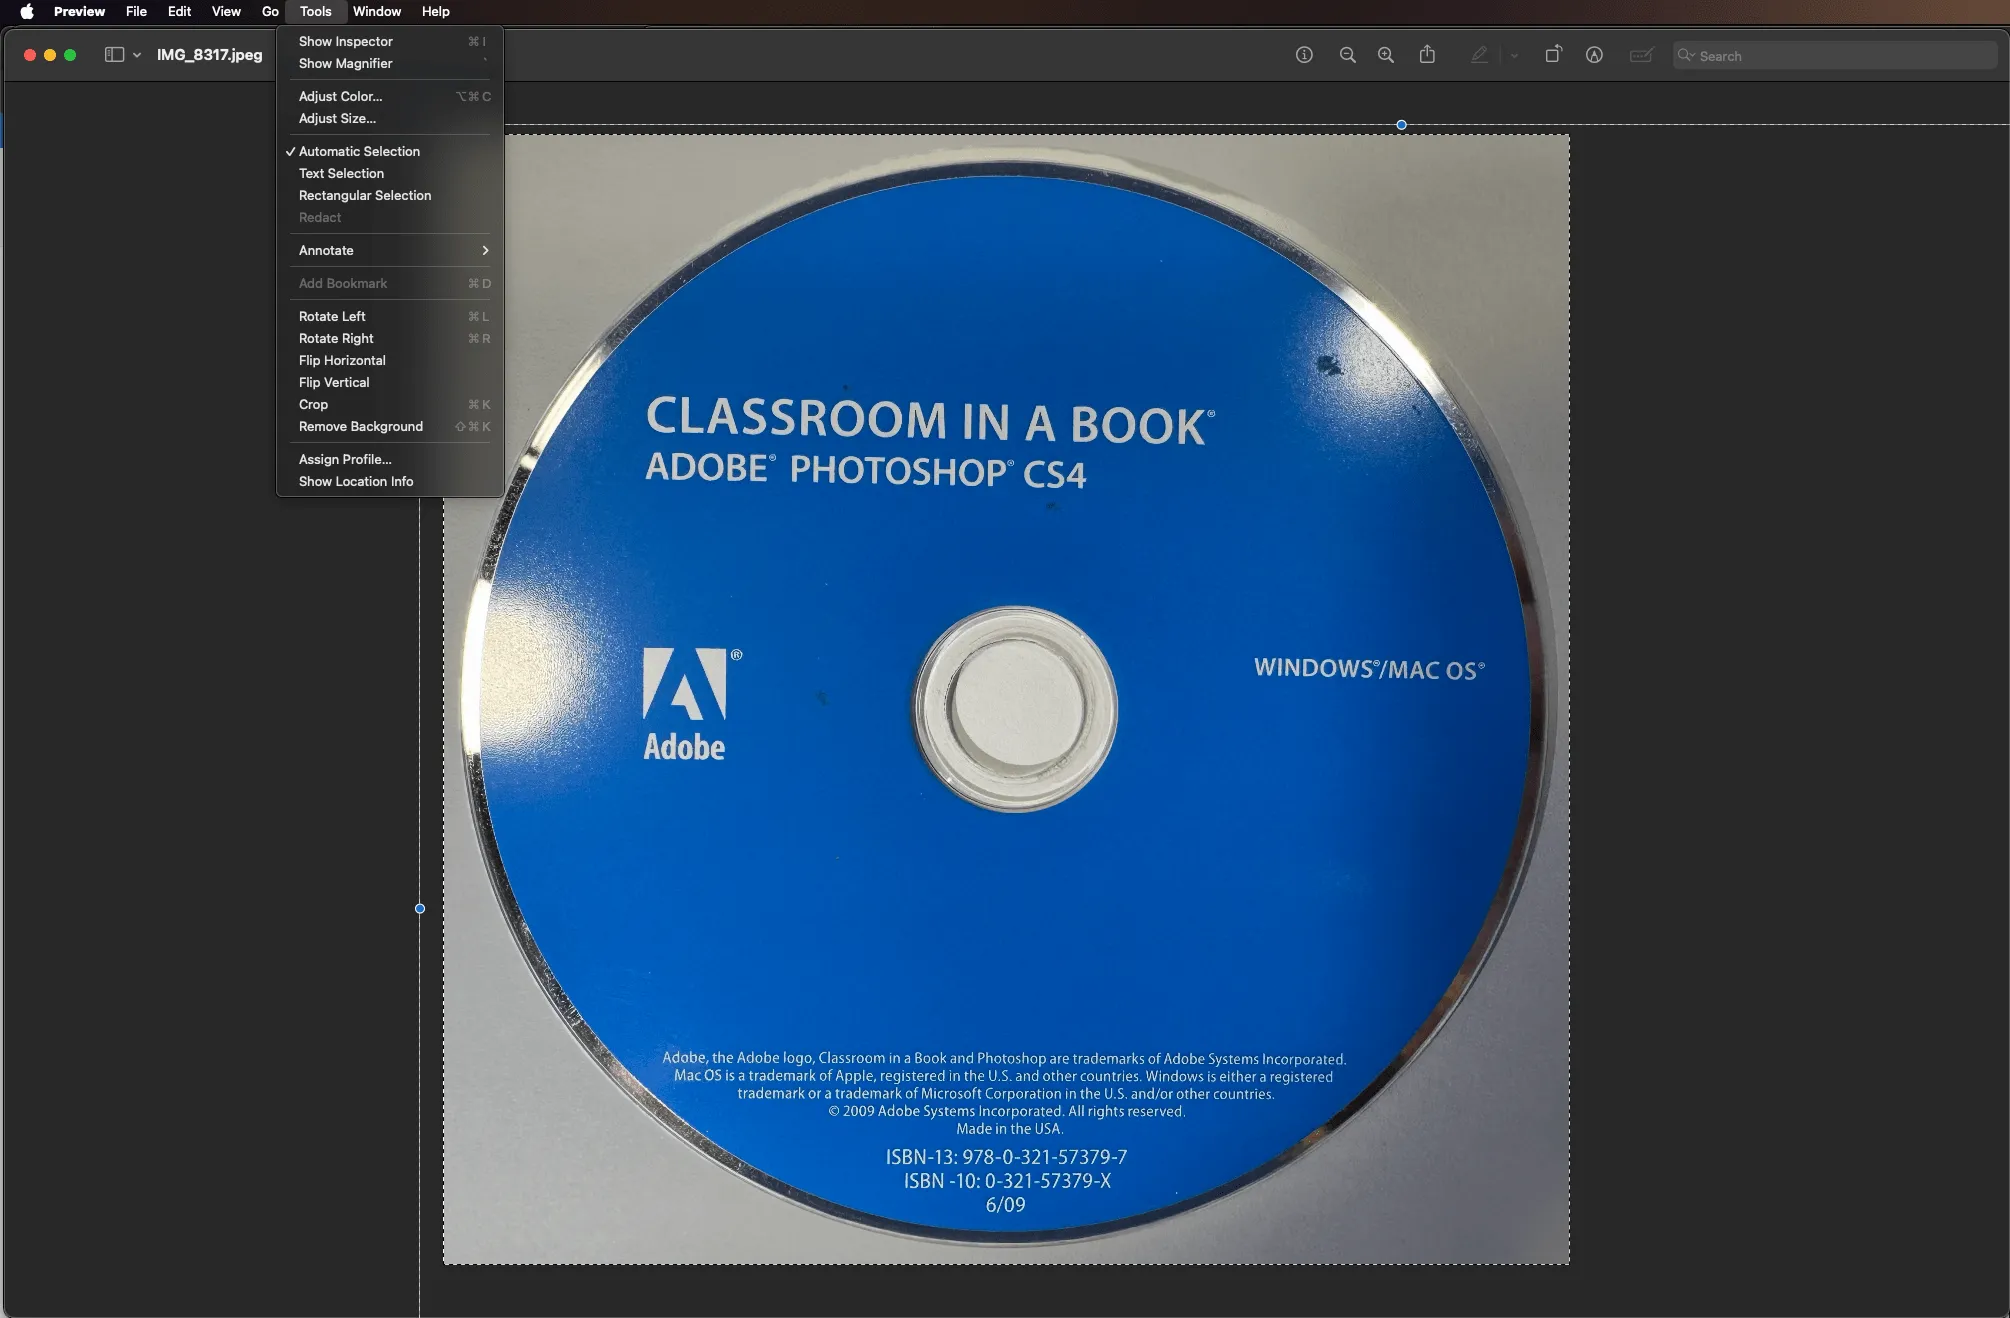The height and width of the screenshot is (1318, 2010).
Task: Enable Automatic Selection mode
Action: [x=359, y=151]
